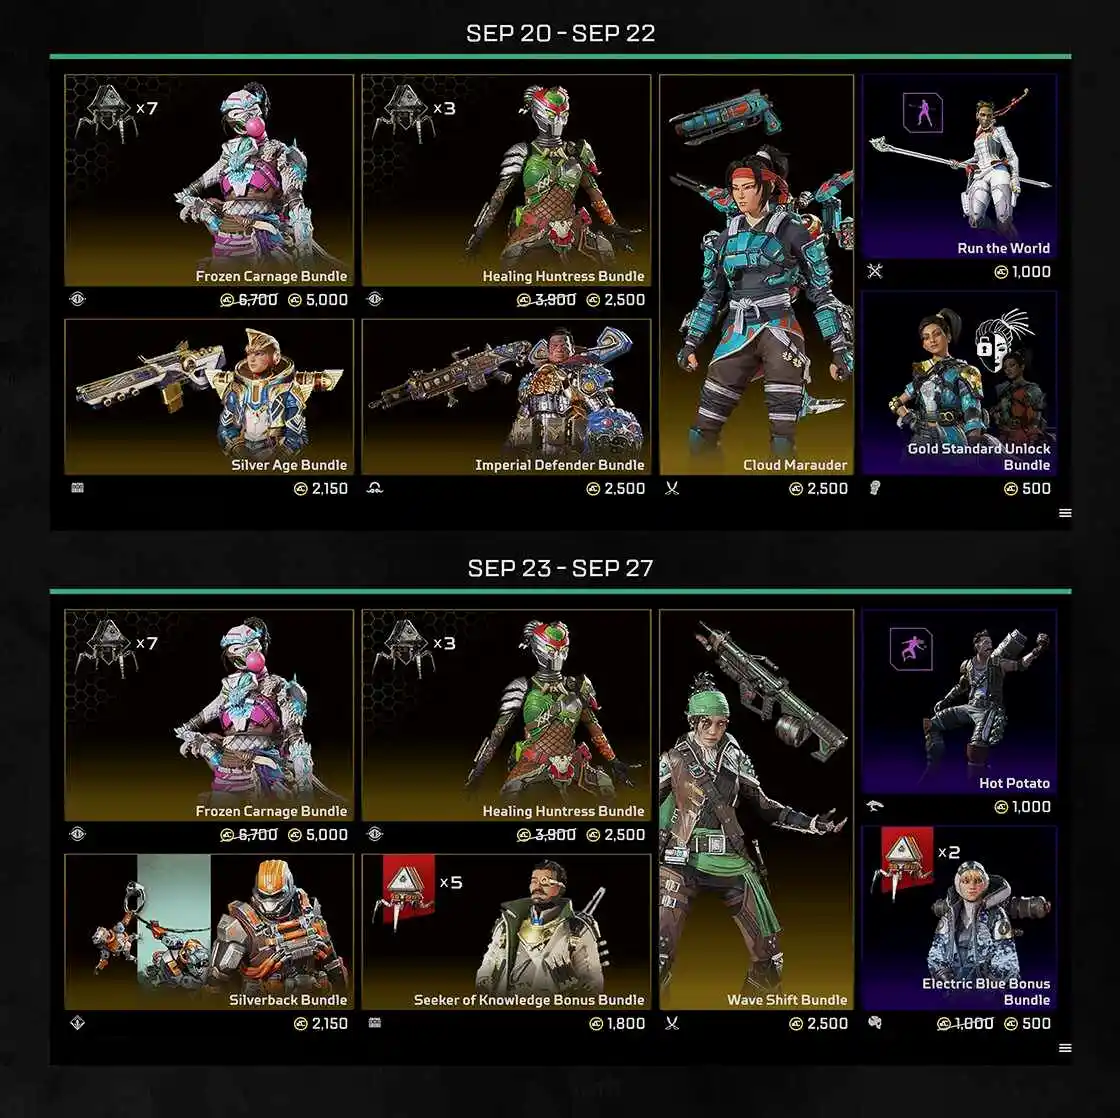Open the menu icon under the Sep 23 store
Viewport: 1120px width, 1118px height.
click(1065, 1048)
